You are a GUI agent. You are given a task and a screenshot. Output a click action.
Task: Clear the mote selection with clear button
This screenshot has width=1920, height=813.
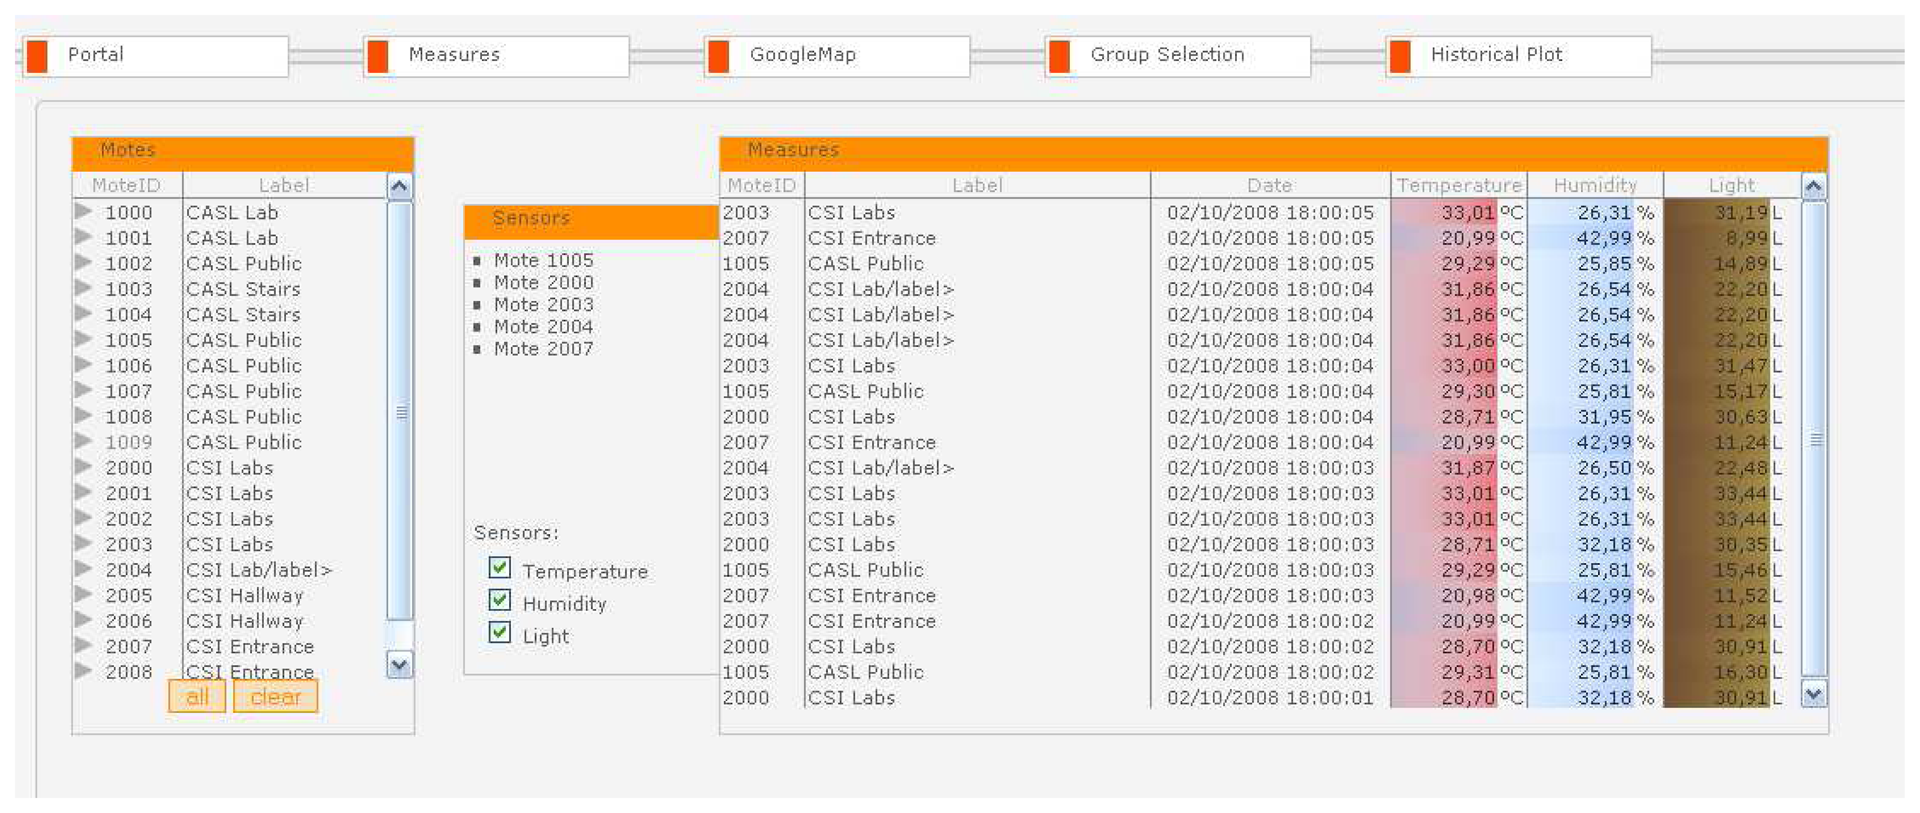pyautogui.click(x=275, y=697)
